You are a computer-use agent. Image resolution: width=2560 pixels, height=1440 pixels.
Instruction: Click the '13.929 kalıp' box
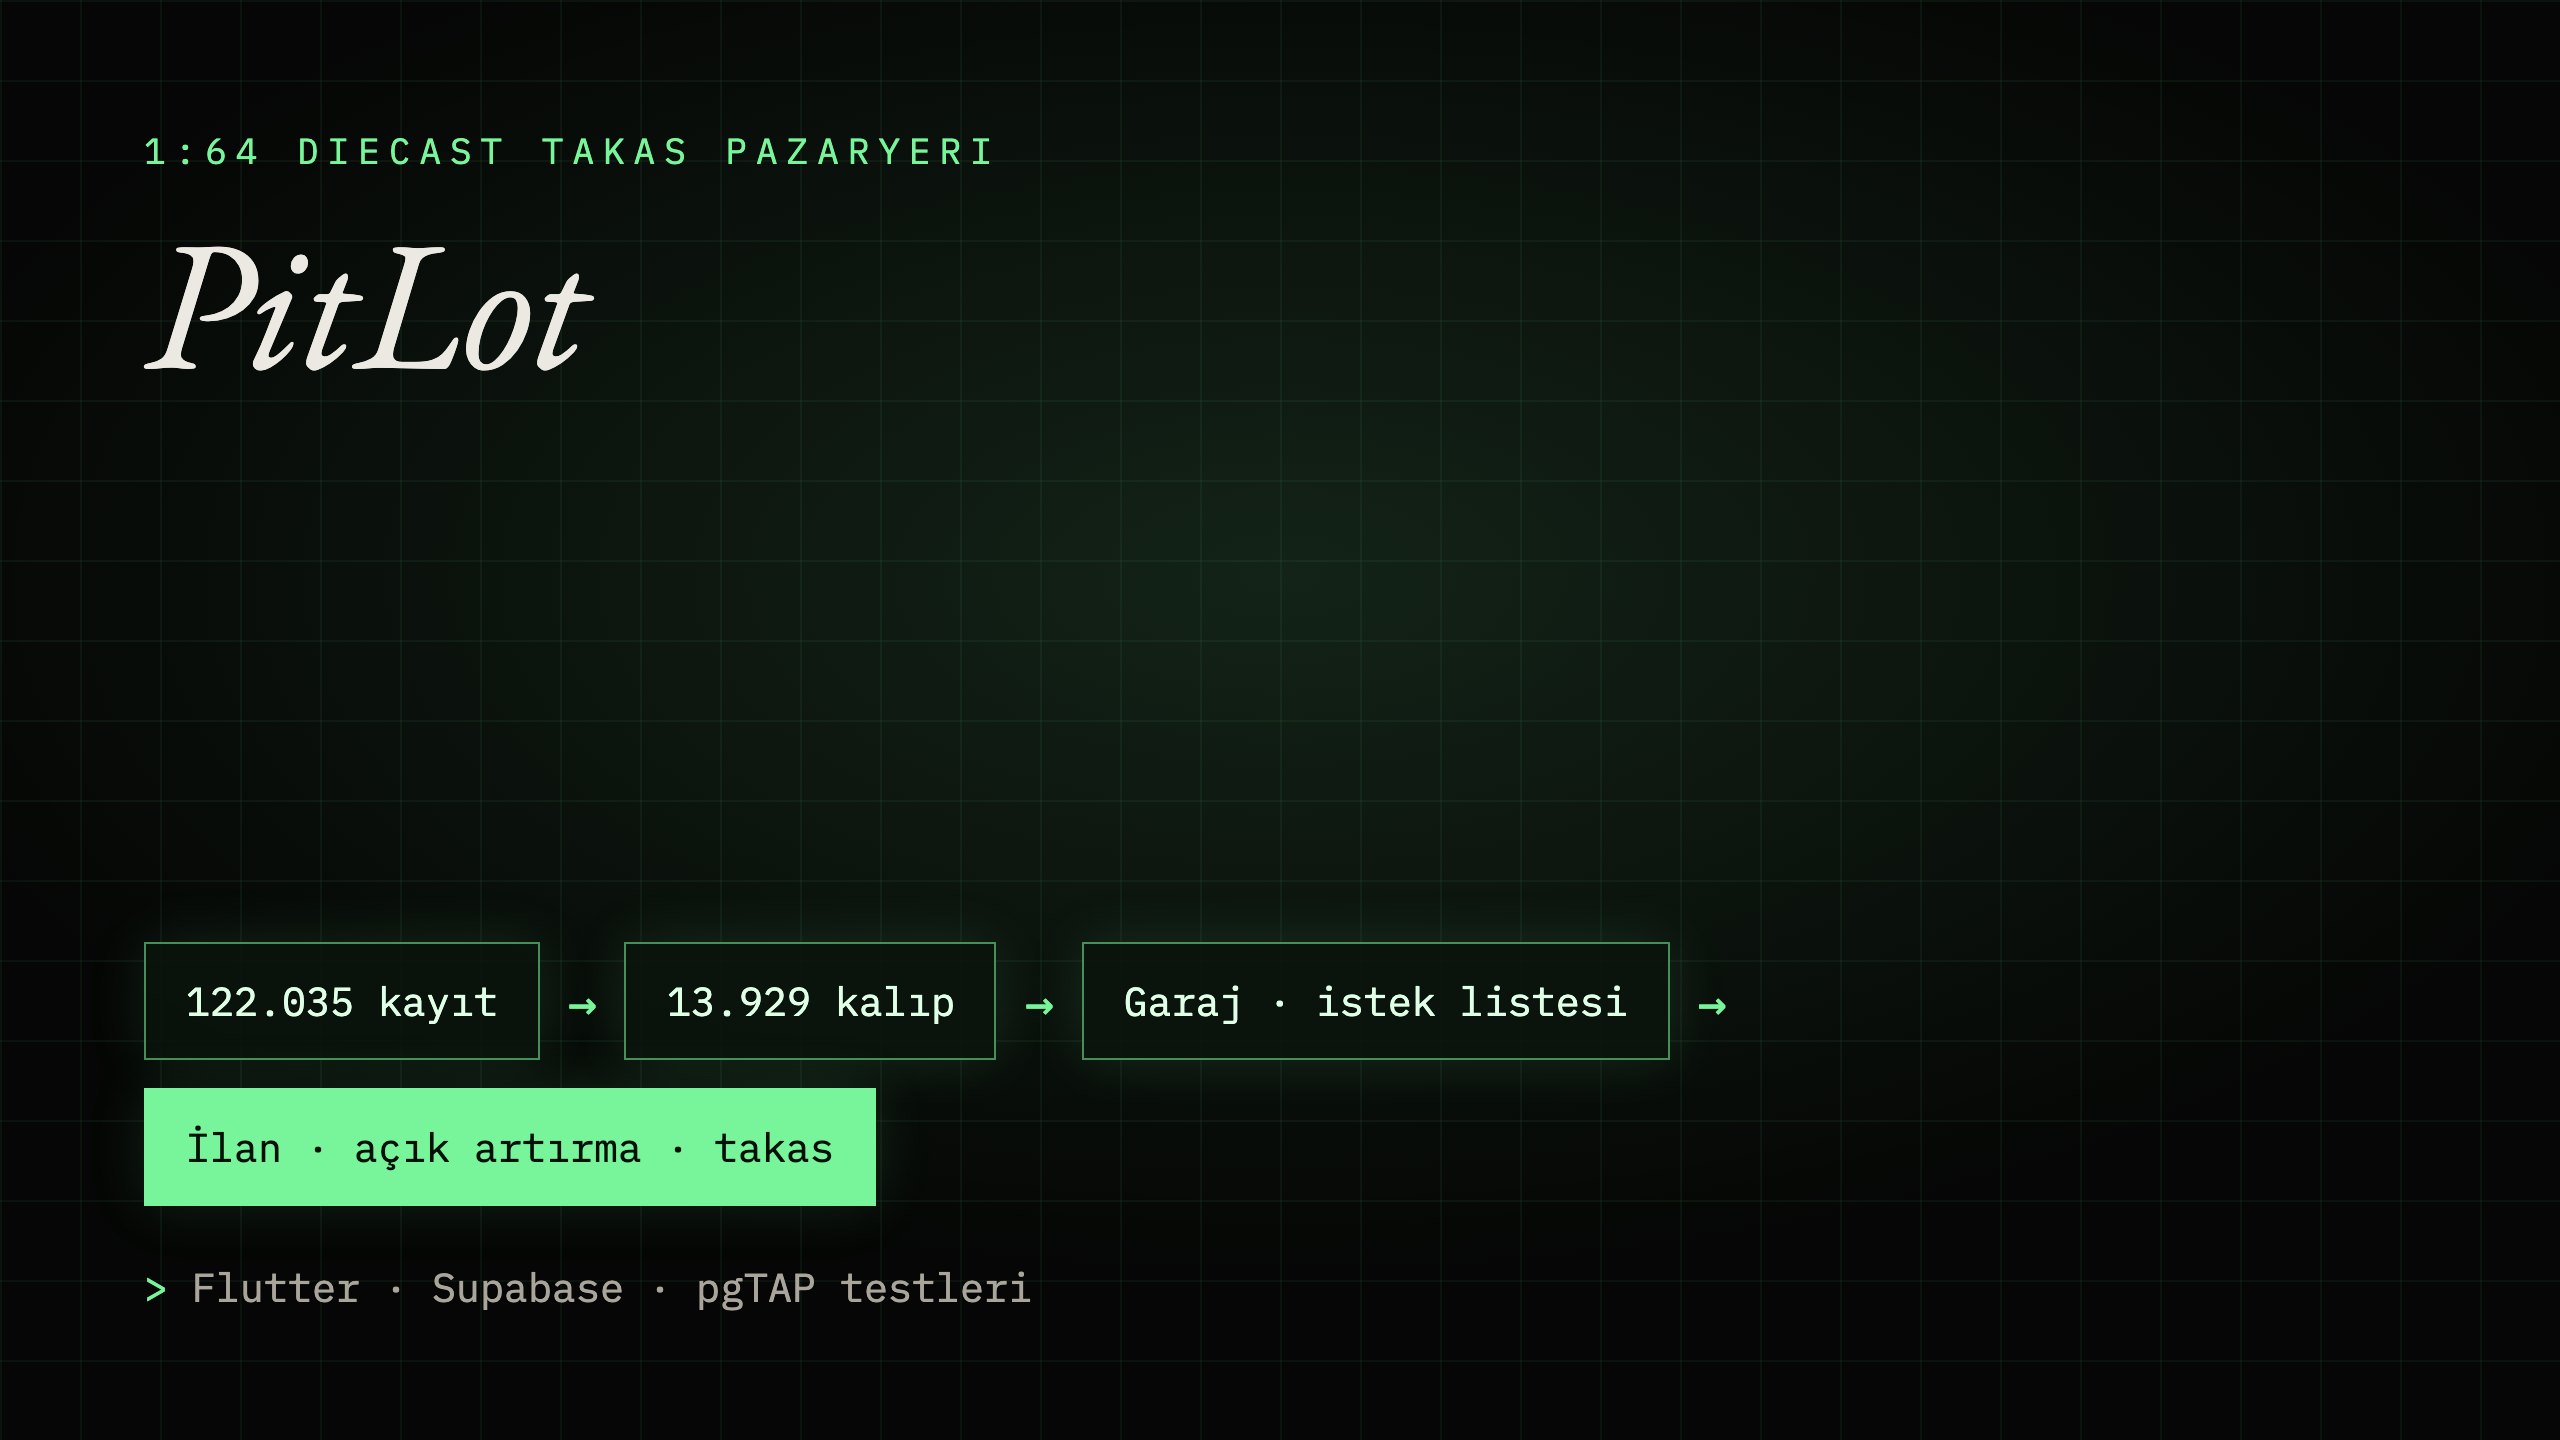(810, 1001)
